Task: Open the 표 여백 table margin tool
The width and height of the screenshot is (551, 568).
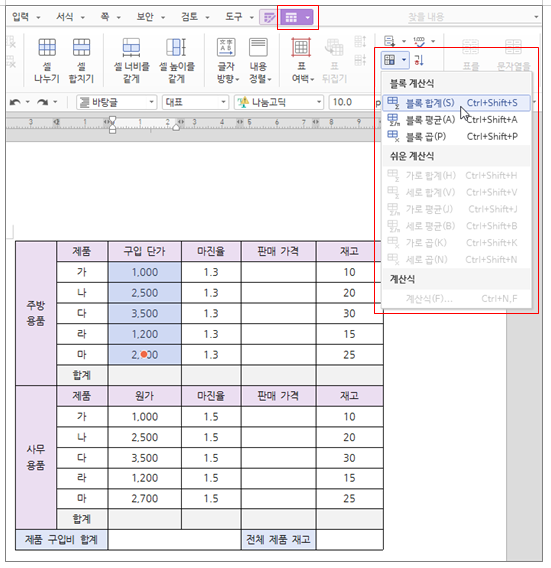Action: click(x=301, y=47)
